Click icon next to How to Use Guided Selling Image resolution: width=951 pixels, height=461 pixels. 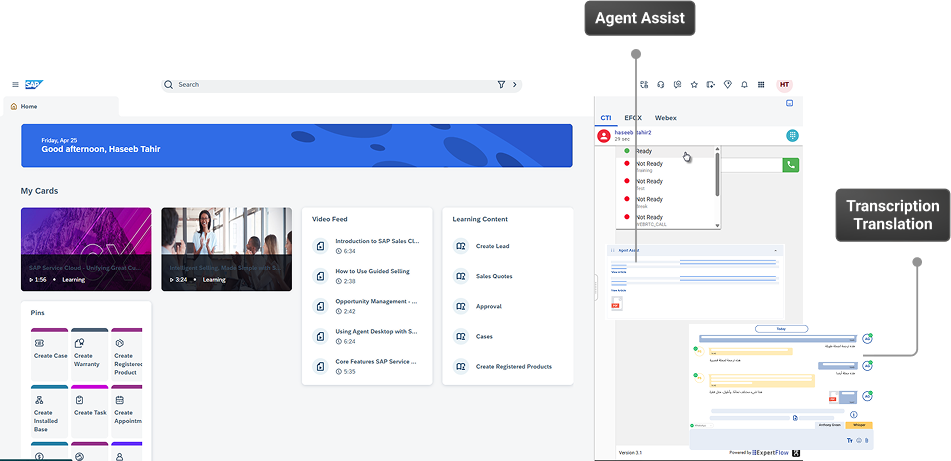coord(320,276)
